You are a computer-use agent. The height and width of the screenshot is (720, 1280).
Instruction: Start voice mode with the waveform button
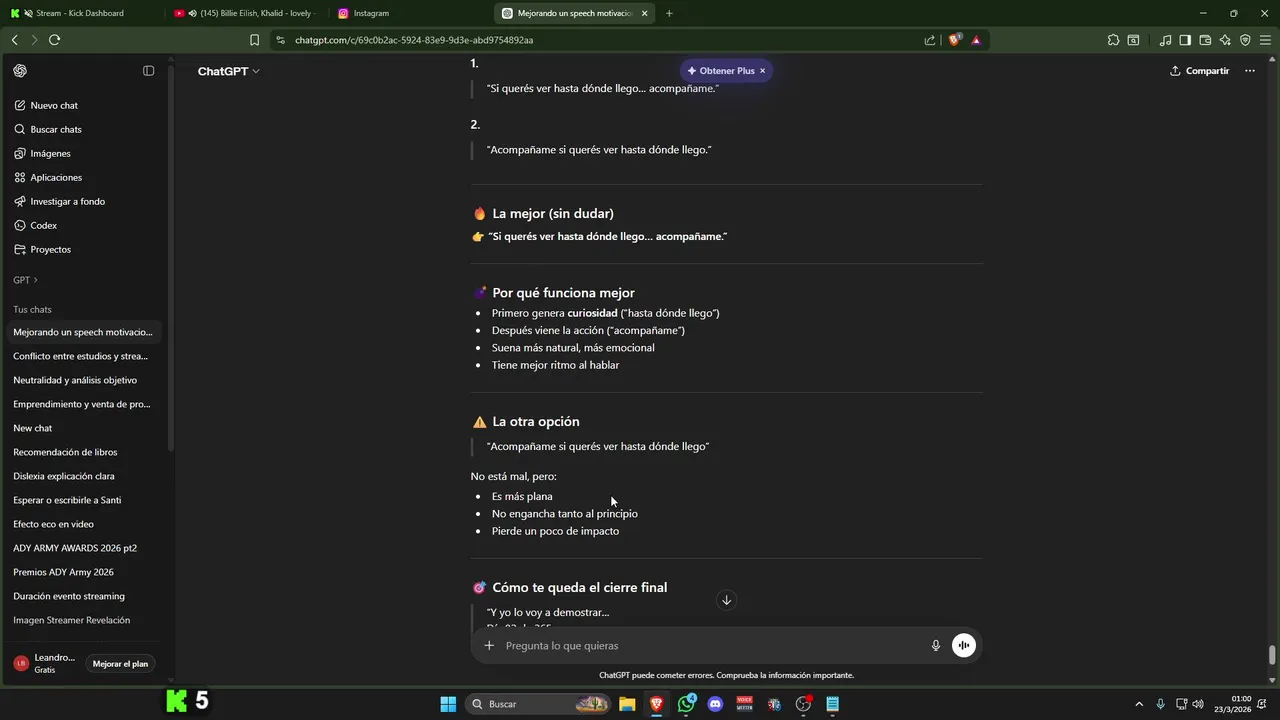964,646
